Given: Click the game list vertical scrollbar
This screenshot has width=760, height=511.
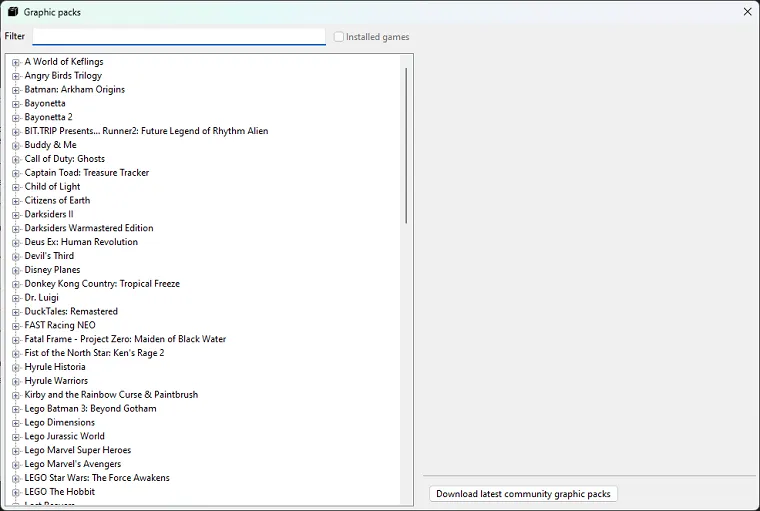Looking at the screenshot, I should pyautogui.click(x=406, y=145).
